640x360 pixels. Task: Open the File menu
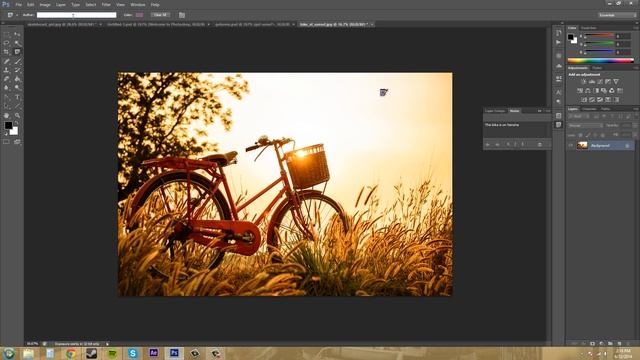(18, 5)
